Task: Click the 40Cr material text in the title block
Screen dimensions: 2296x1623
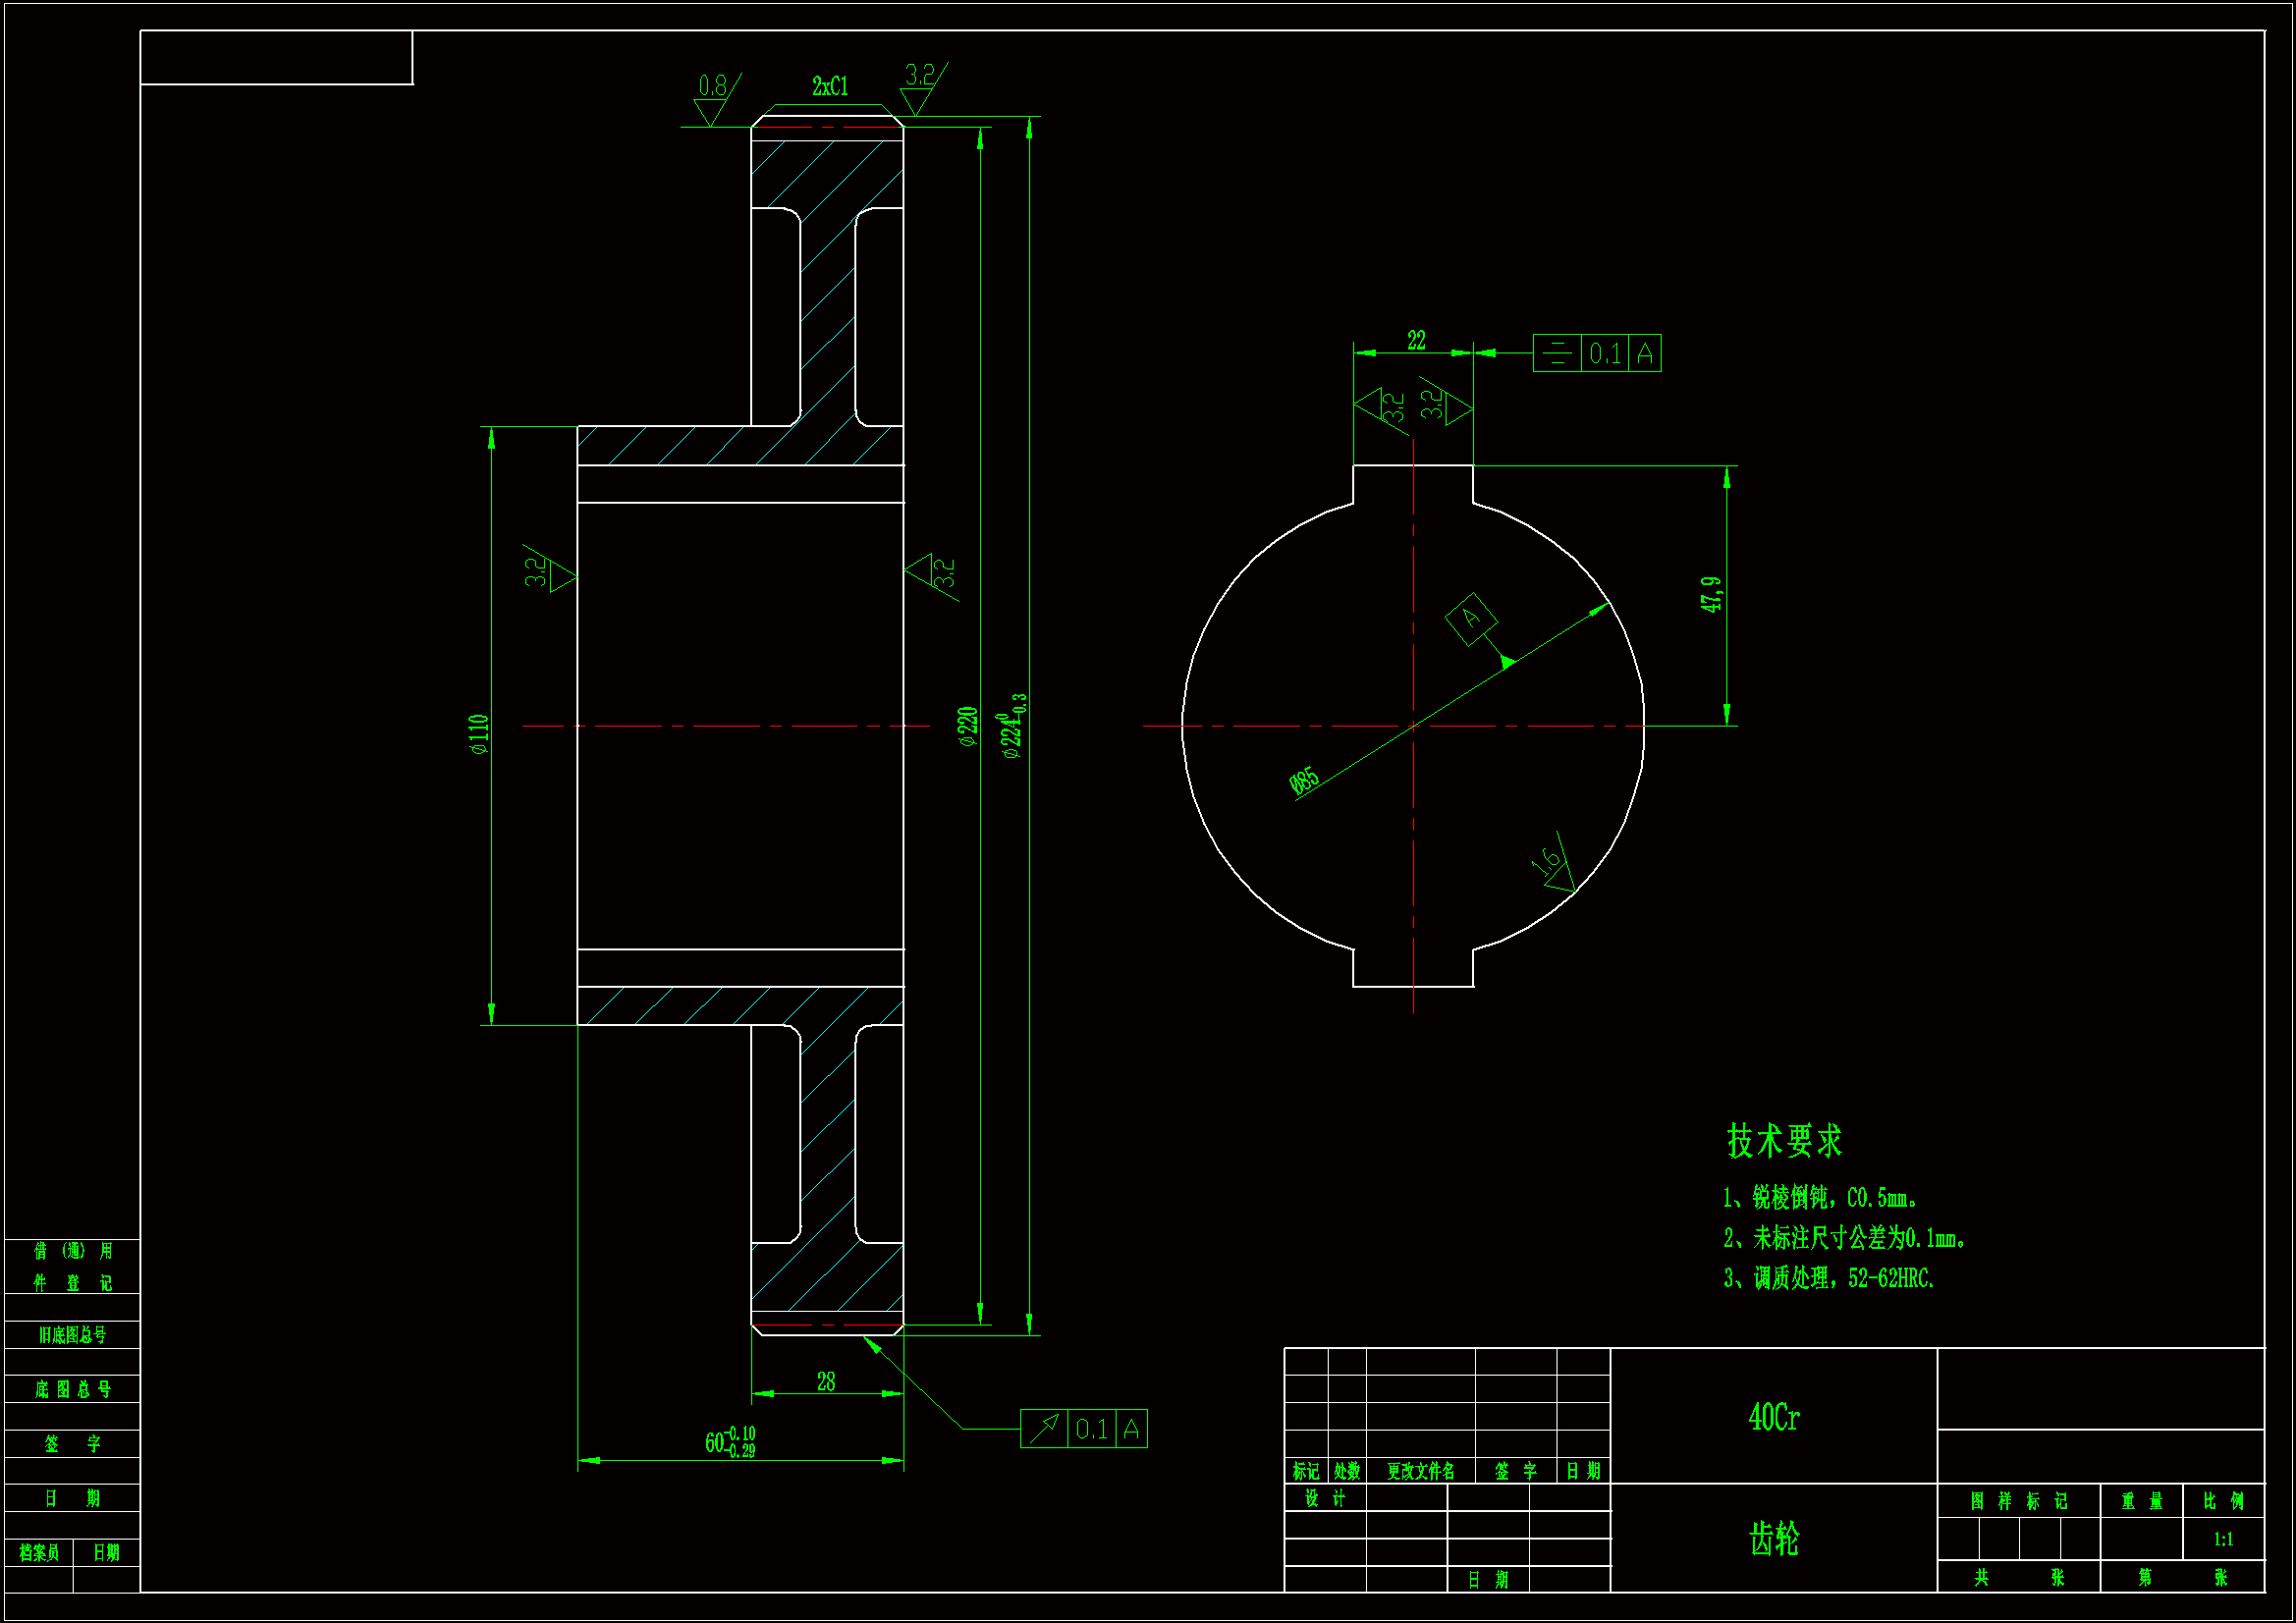Action: point(1773,1417)
